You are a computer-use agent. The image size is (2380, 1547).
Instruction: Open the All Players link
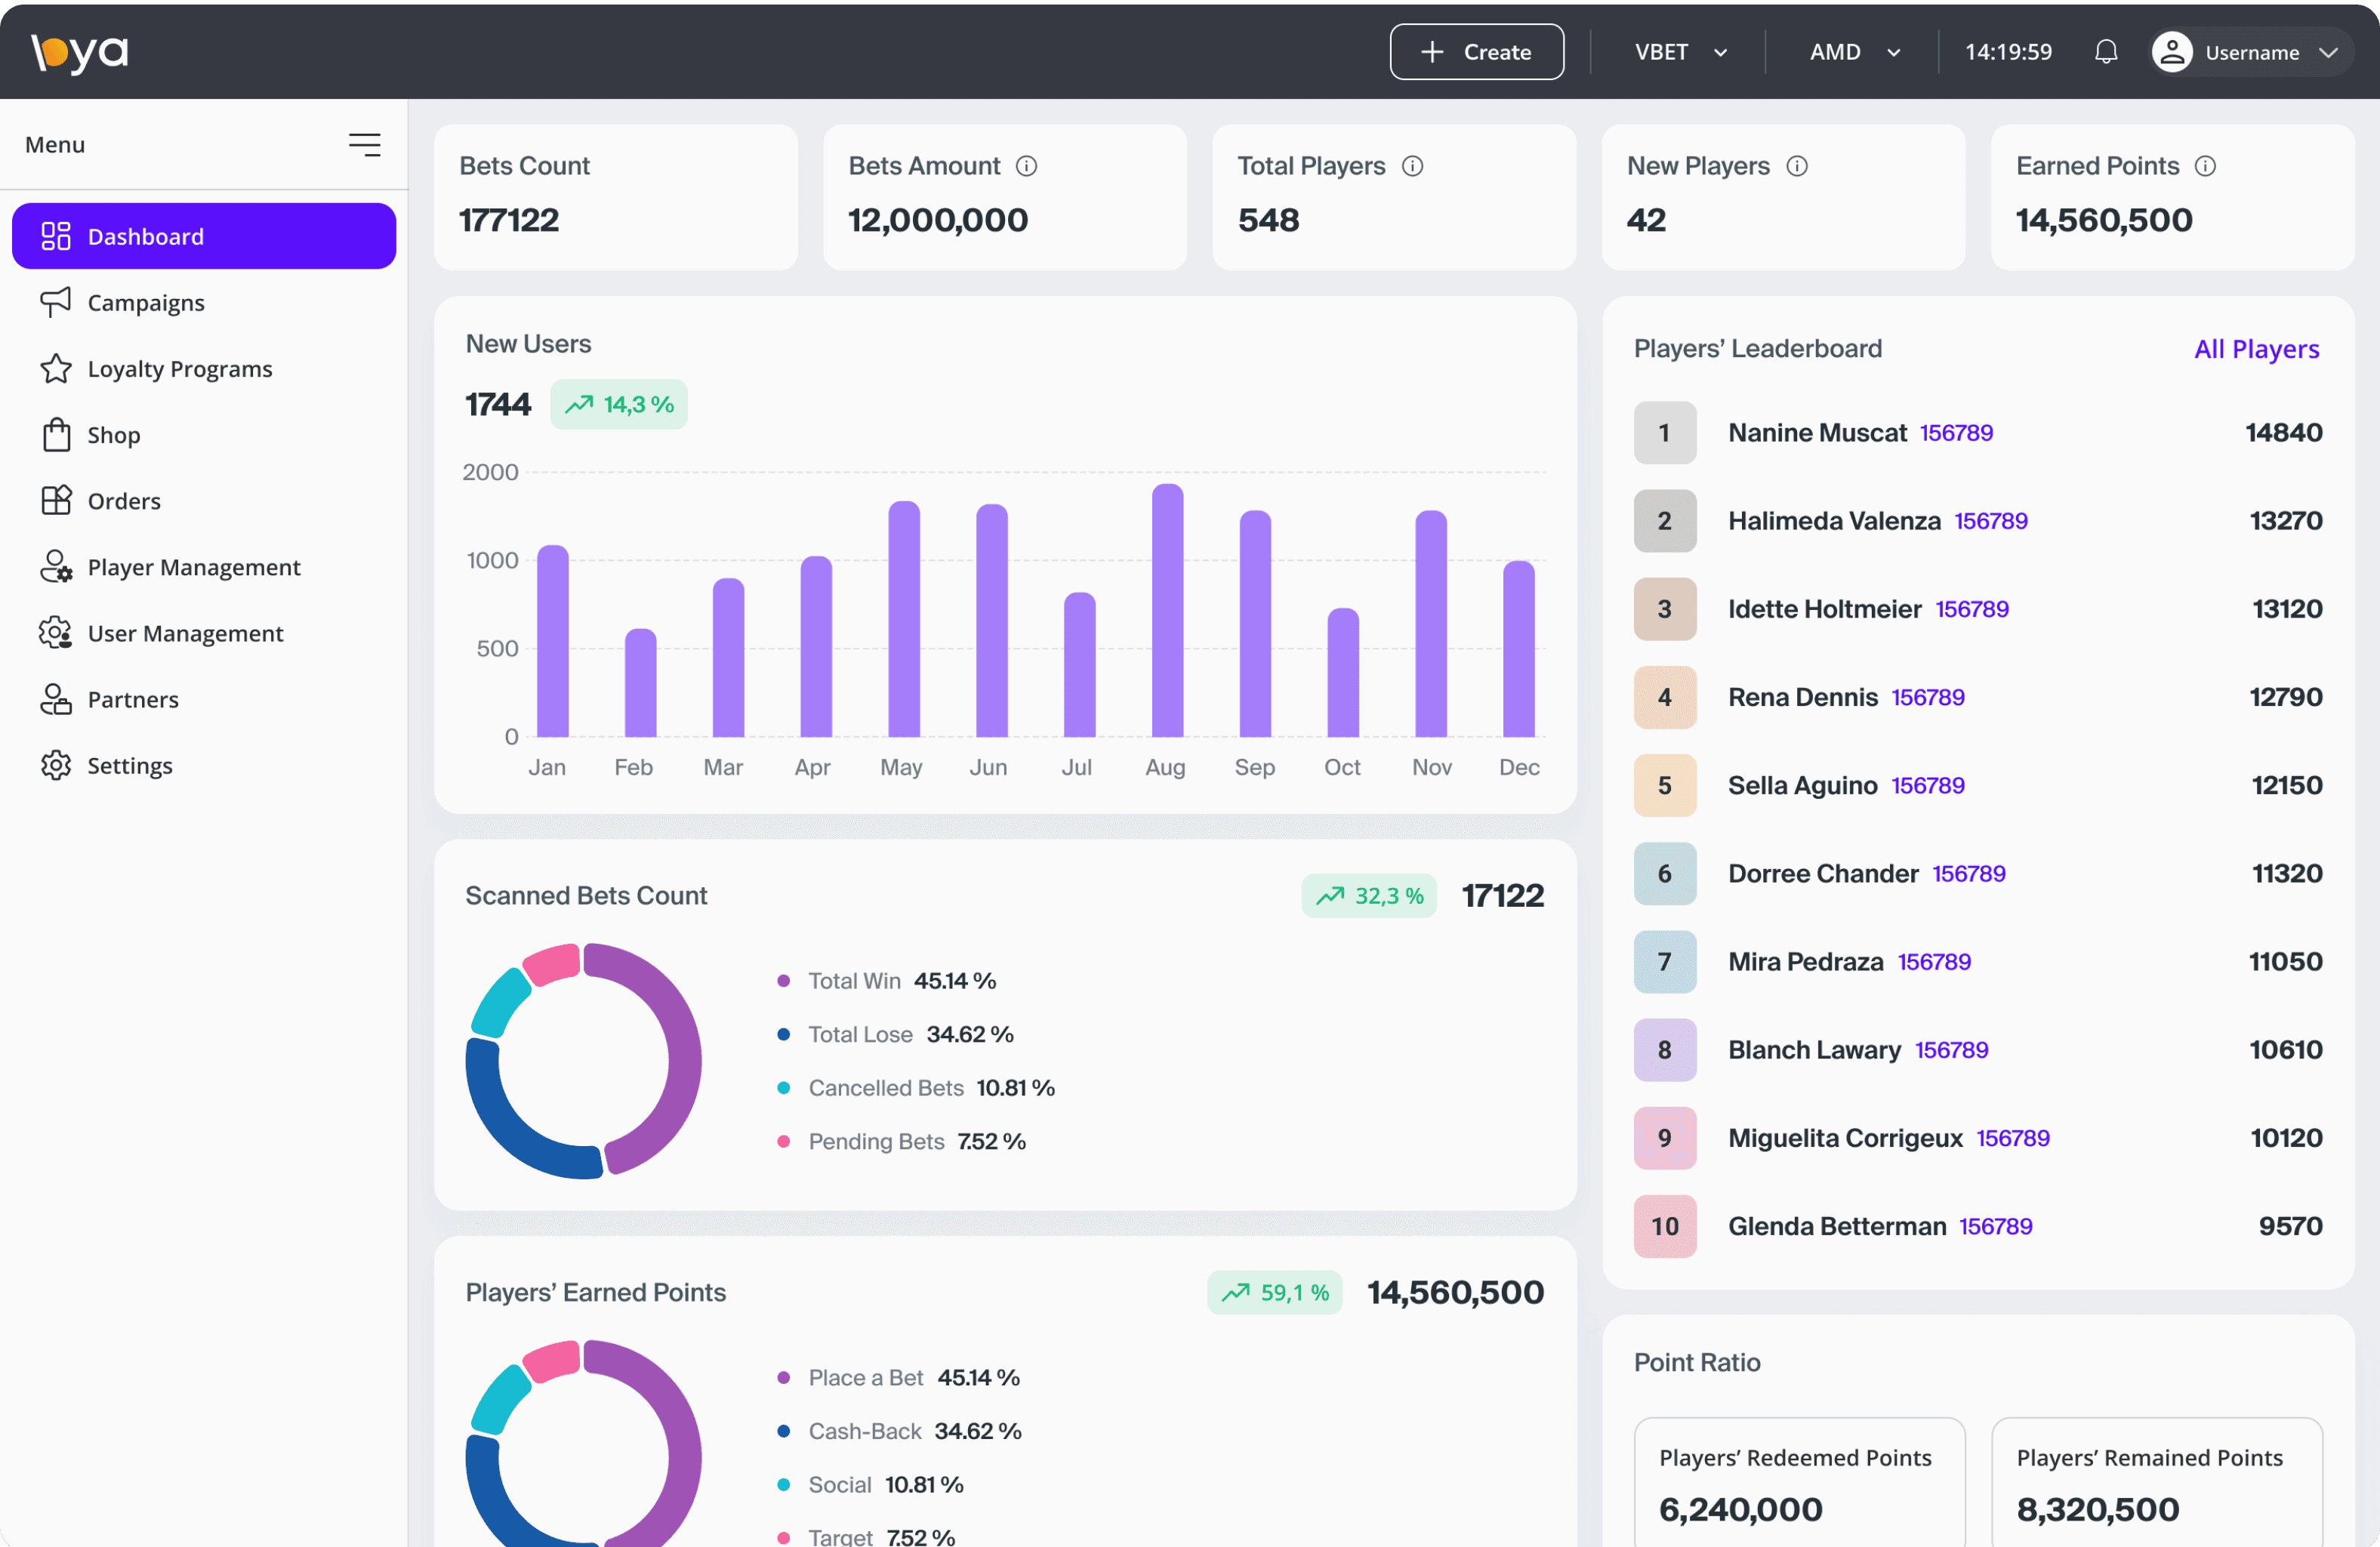tap(2256, 349)
